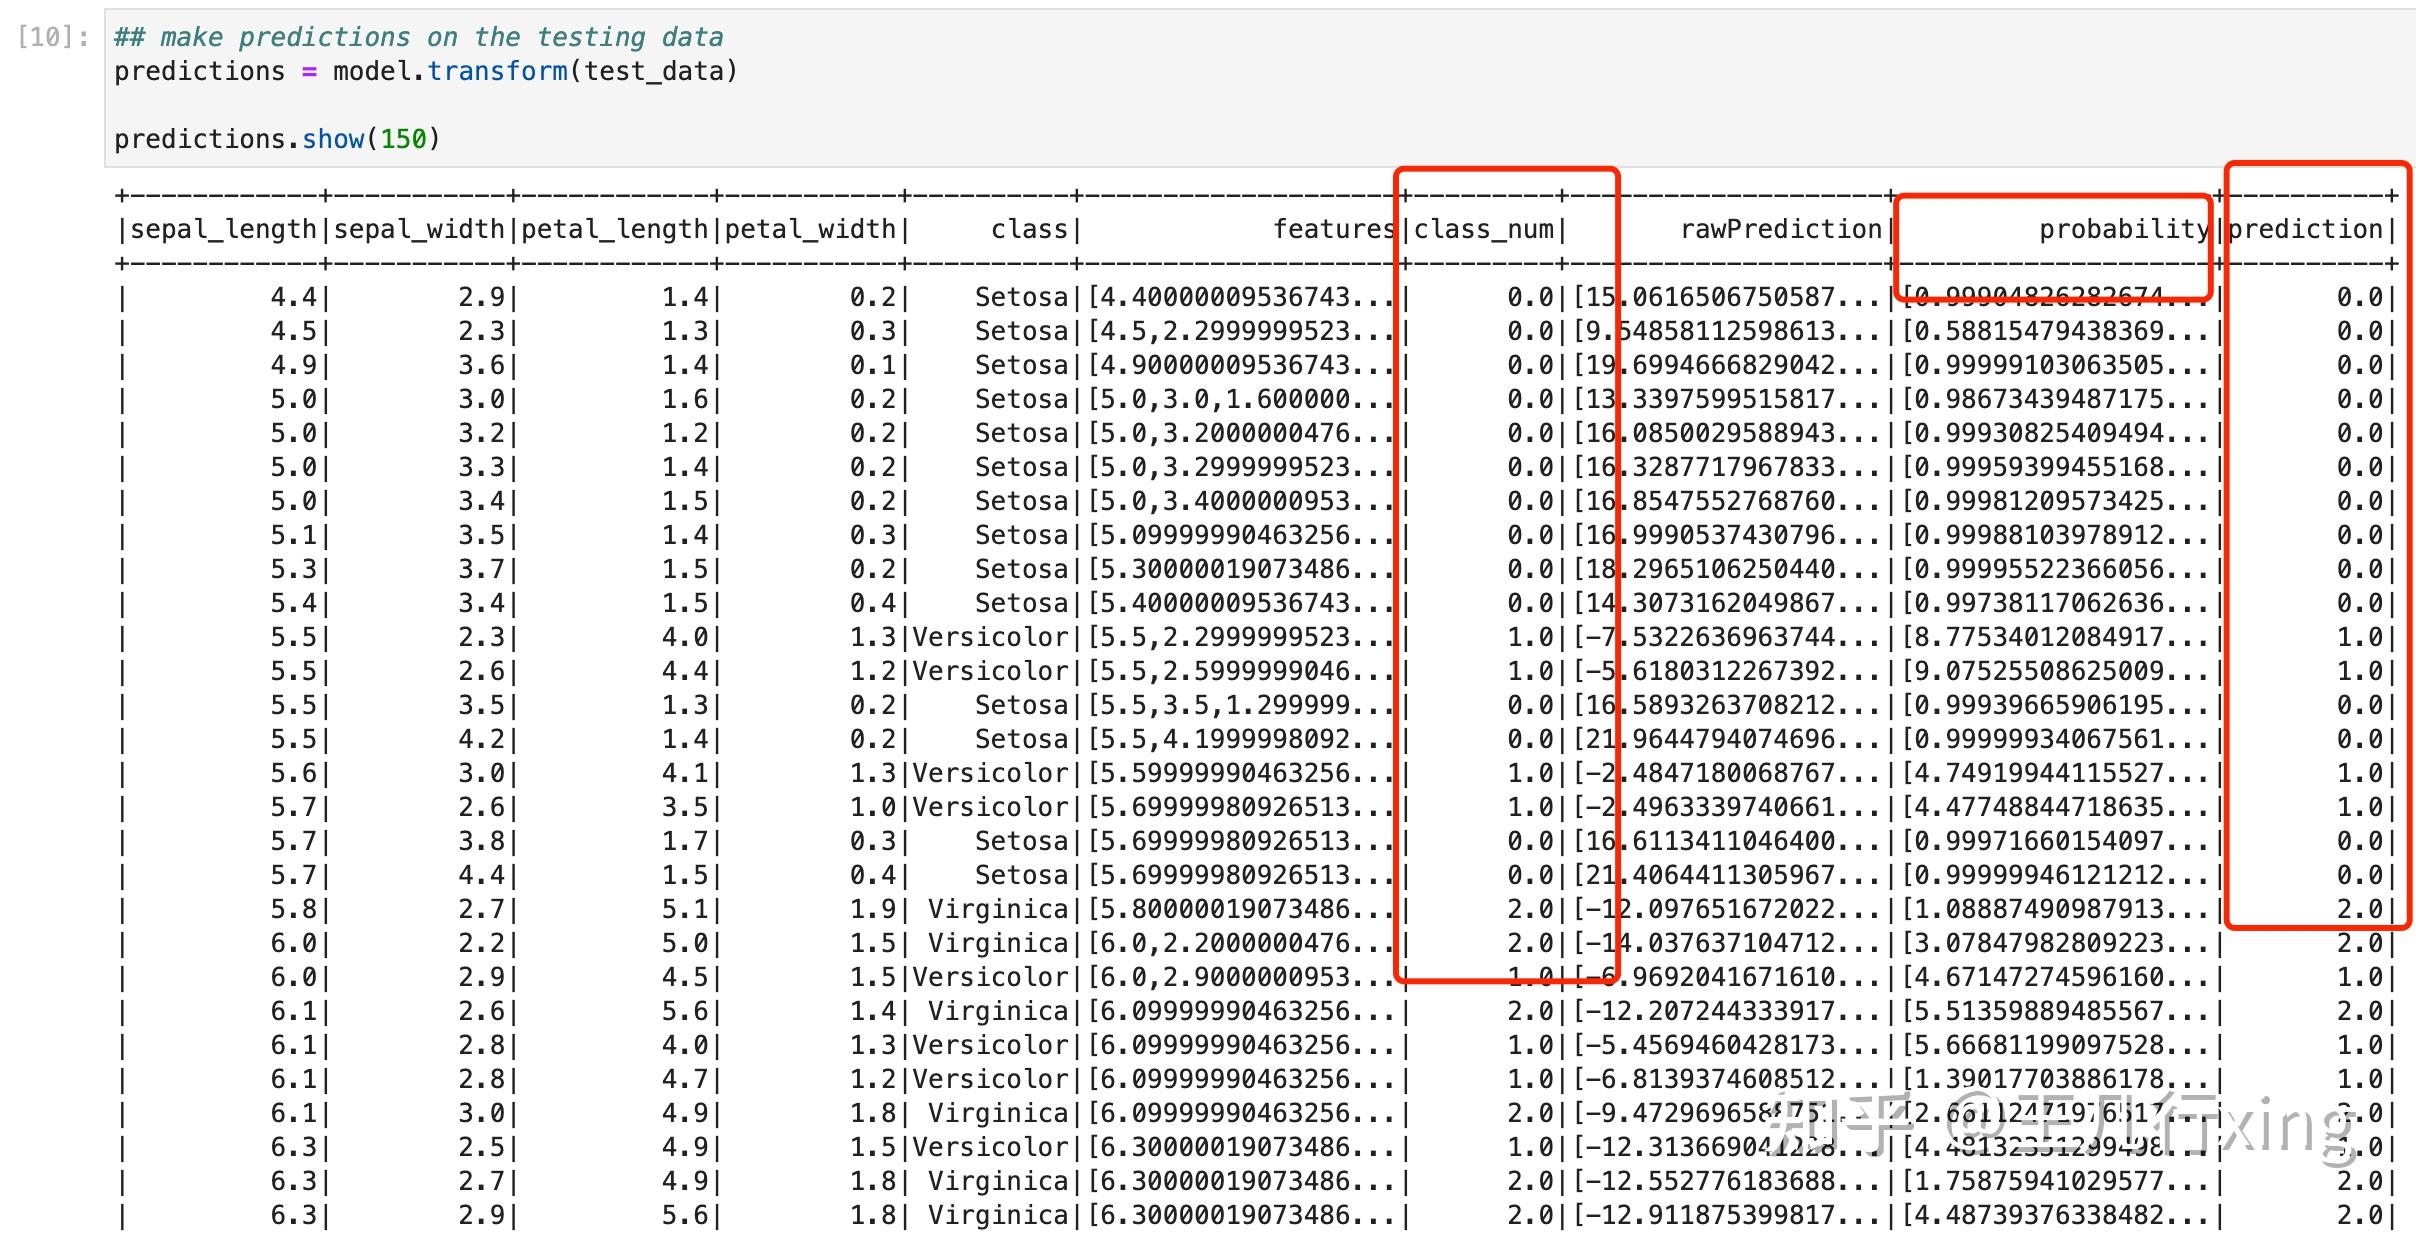
Task: Click the class_num column header
Action: coord(1483,229)
